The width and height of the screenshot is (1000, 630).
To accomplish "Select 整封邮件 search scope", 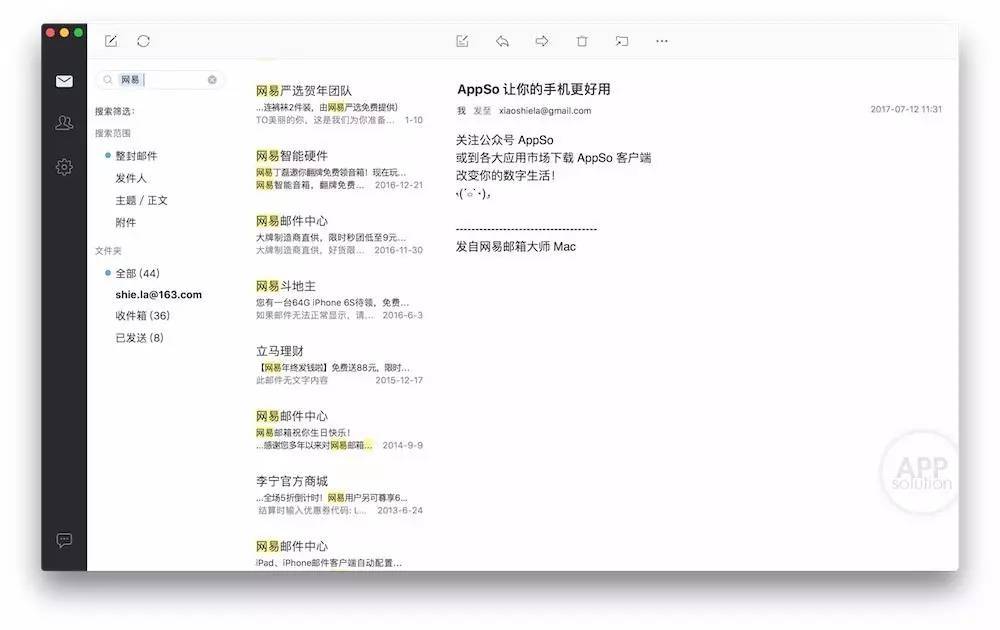I will (x=136, y=156).
